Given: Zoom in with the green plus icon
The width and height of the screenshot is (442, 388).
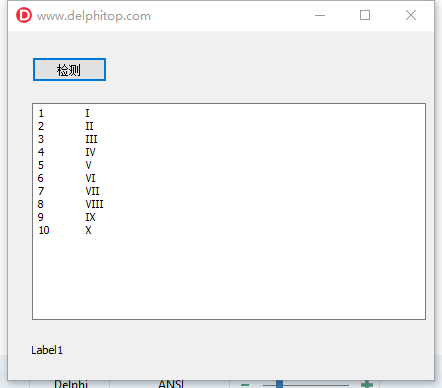Looking at the screenshot, I should click(x=367, y=384).
